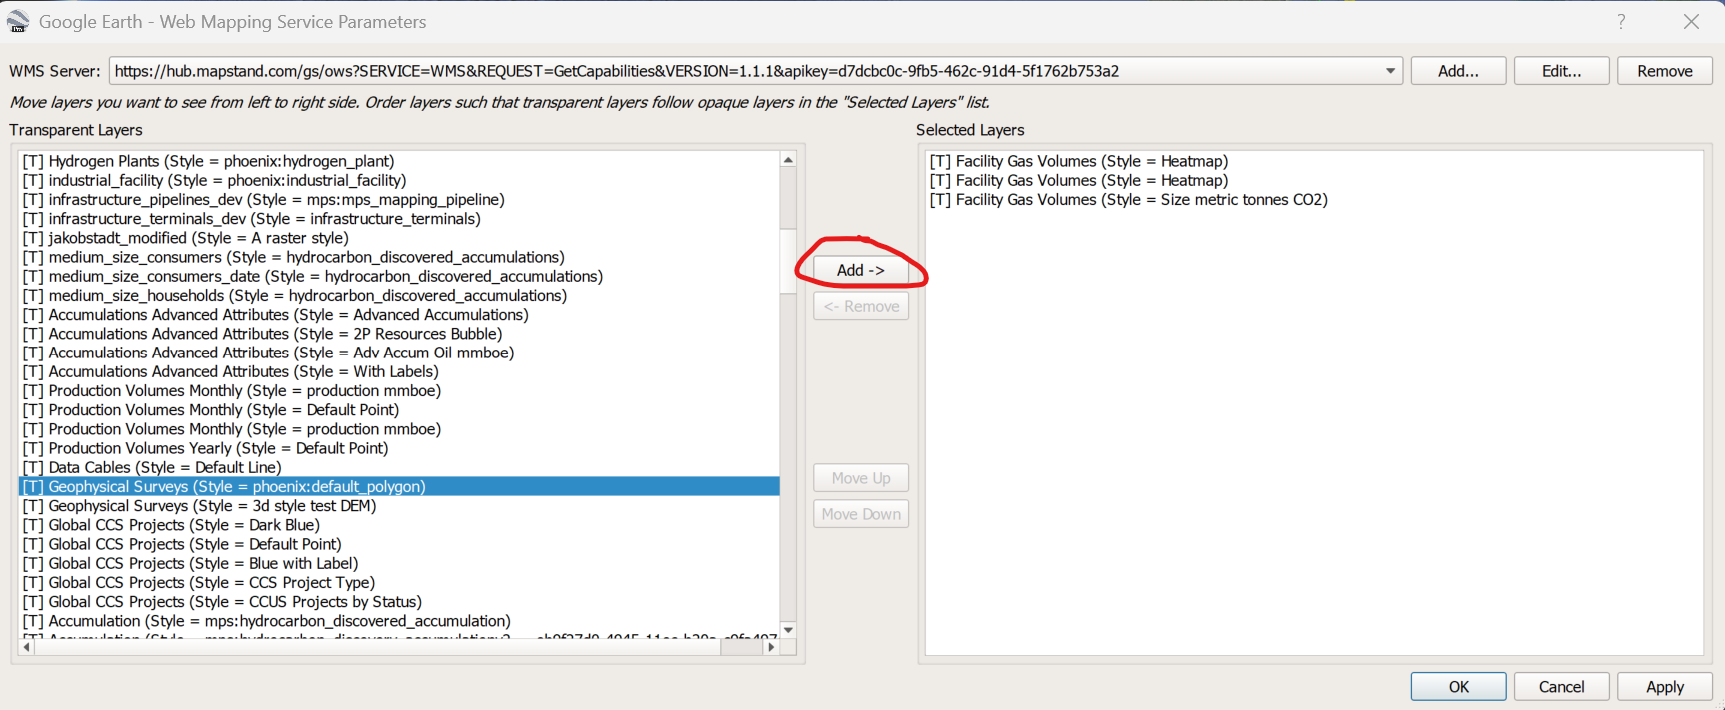1725x710 pixels.
Task: Click the Move Down button
Action: 861,514
